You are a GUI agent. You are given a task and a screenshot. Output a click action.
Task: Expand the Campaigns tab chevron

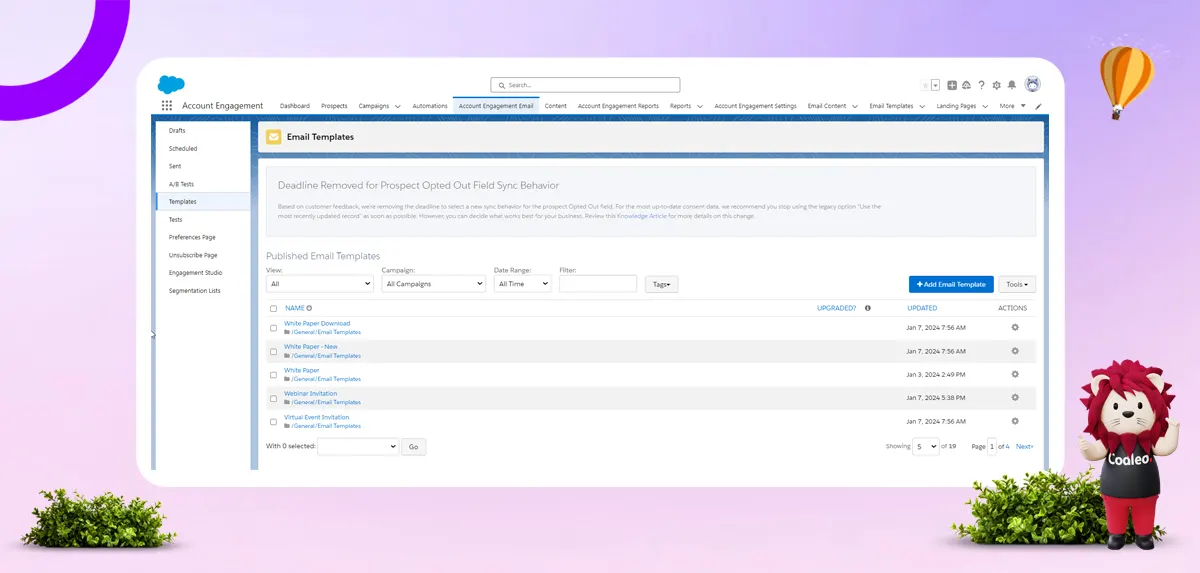(398, 106)
